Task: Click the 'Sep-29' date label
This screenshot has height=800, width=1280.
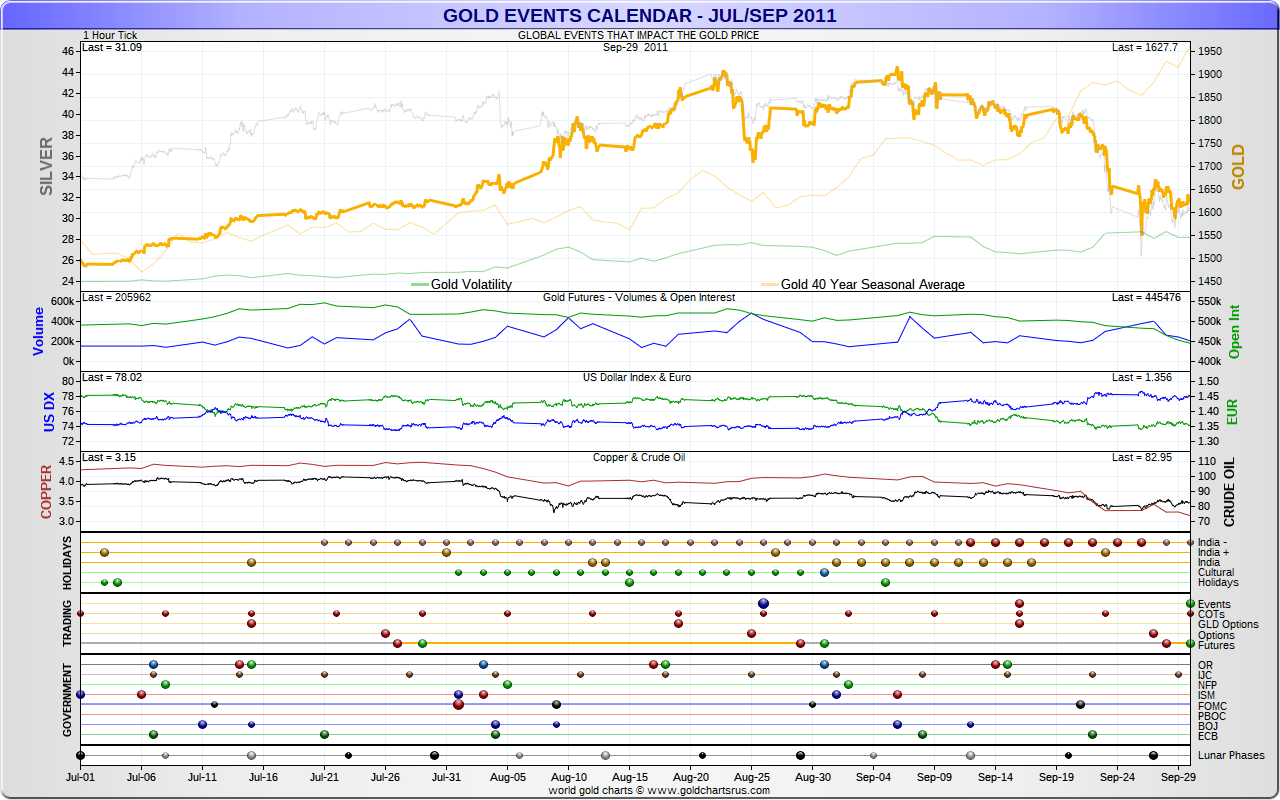Action: coord(1178,775)
